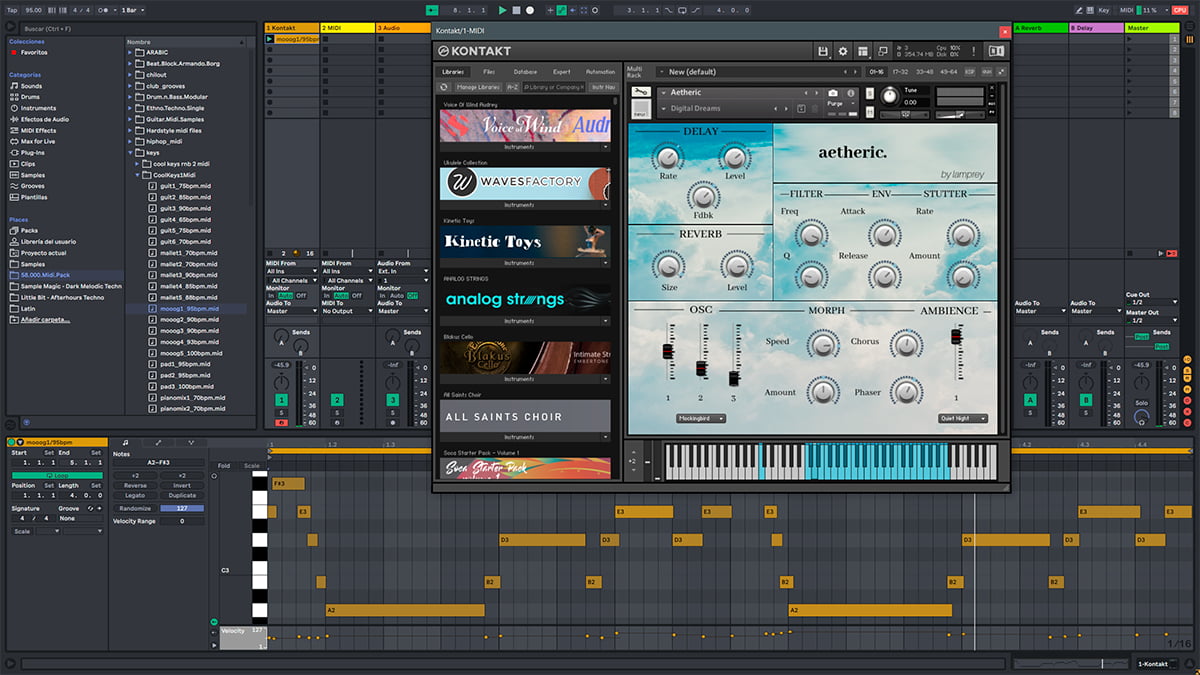Launch the mooog1/95bpm clip play triangle
The height and width of the screenshot is (675, 1200).
271,39
